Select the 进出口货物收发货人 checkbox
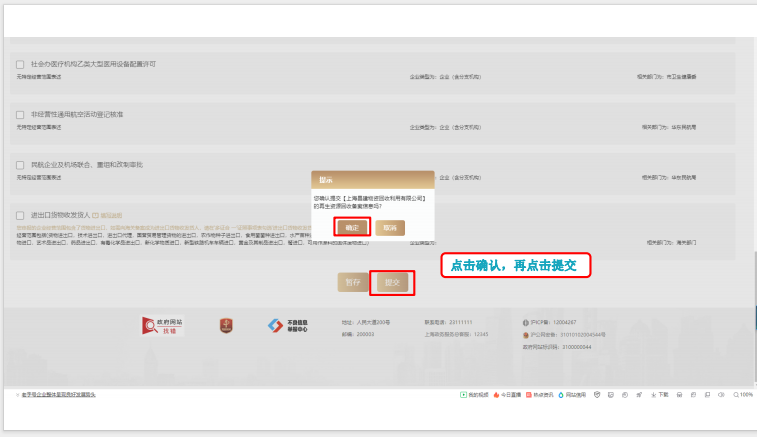Screen dimensions: 757x437 tap(20, 215)
